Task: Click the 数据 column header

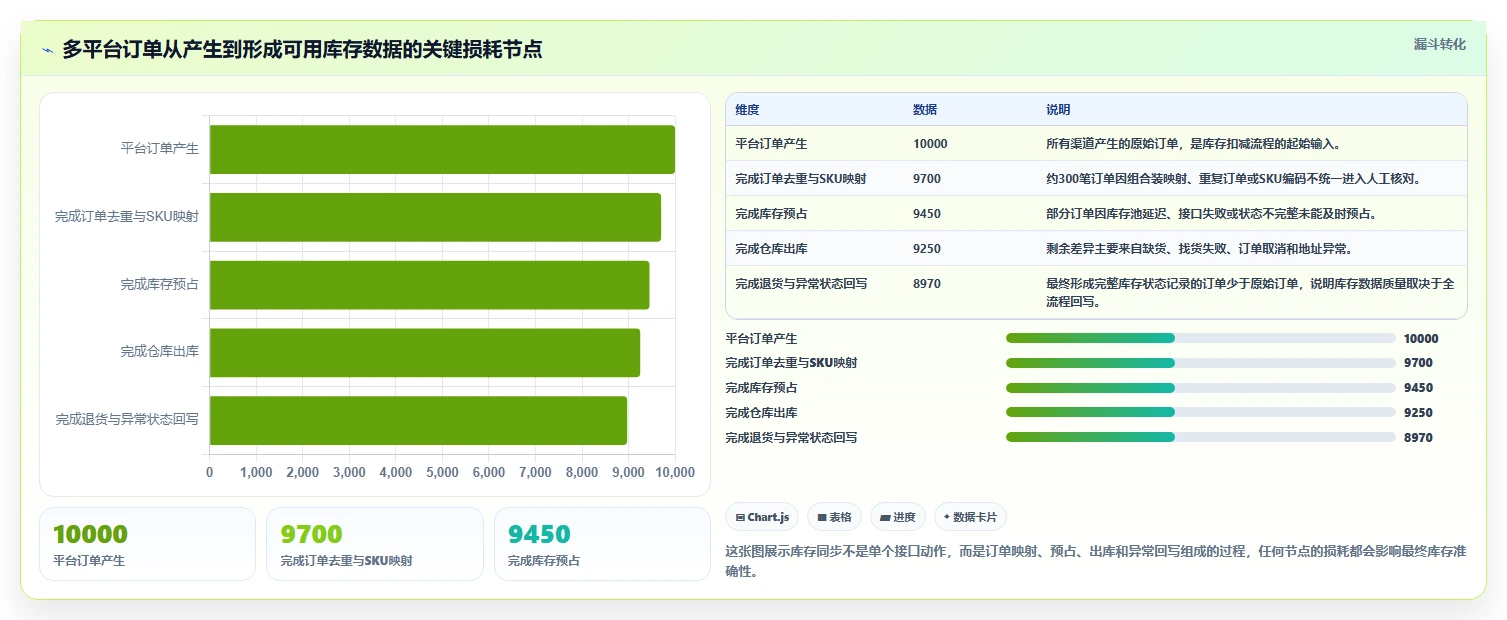Action: click(925, 110)
